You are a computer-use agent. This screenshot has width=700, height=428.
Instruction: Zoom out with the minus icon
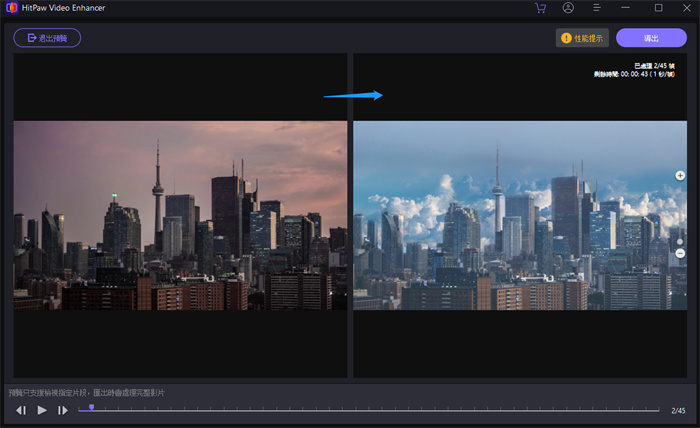pyautogui.click(x=680, y=254)
